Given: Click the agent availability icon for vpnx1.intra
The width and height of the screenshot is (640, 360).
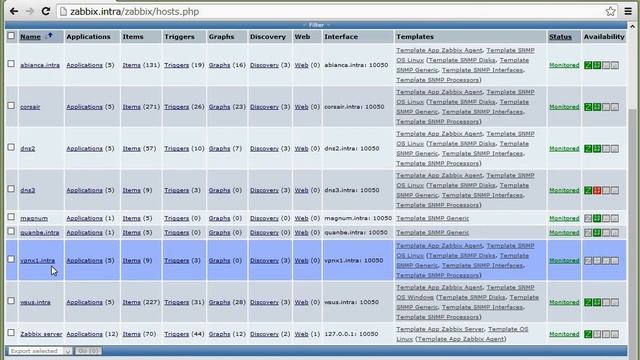Looking at the screenshot, I should (x=588, y=260).
